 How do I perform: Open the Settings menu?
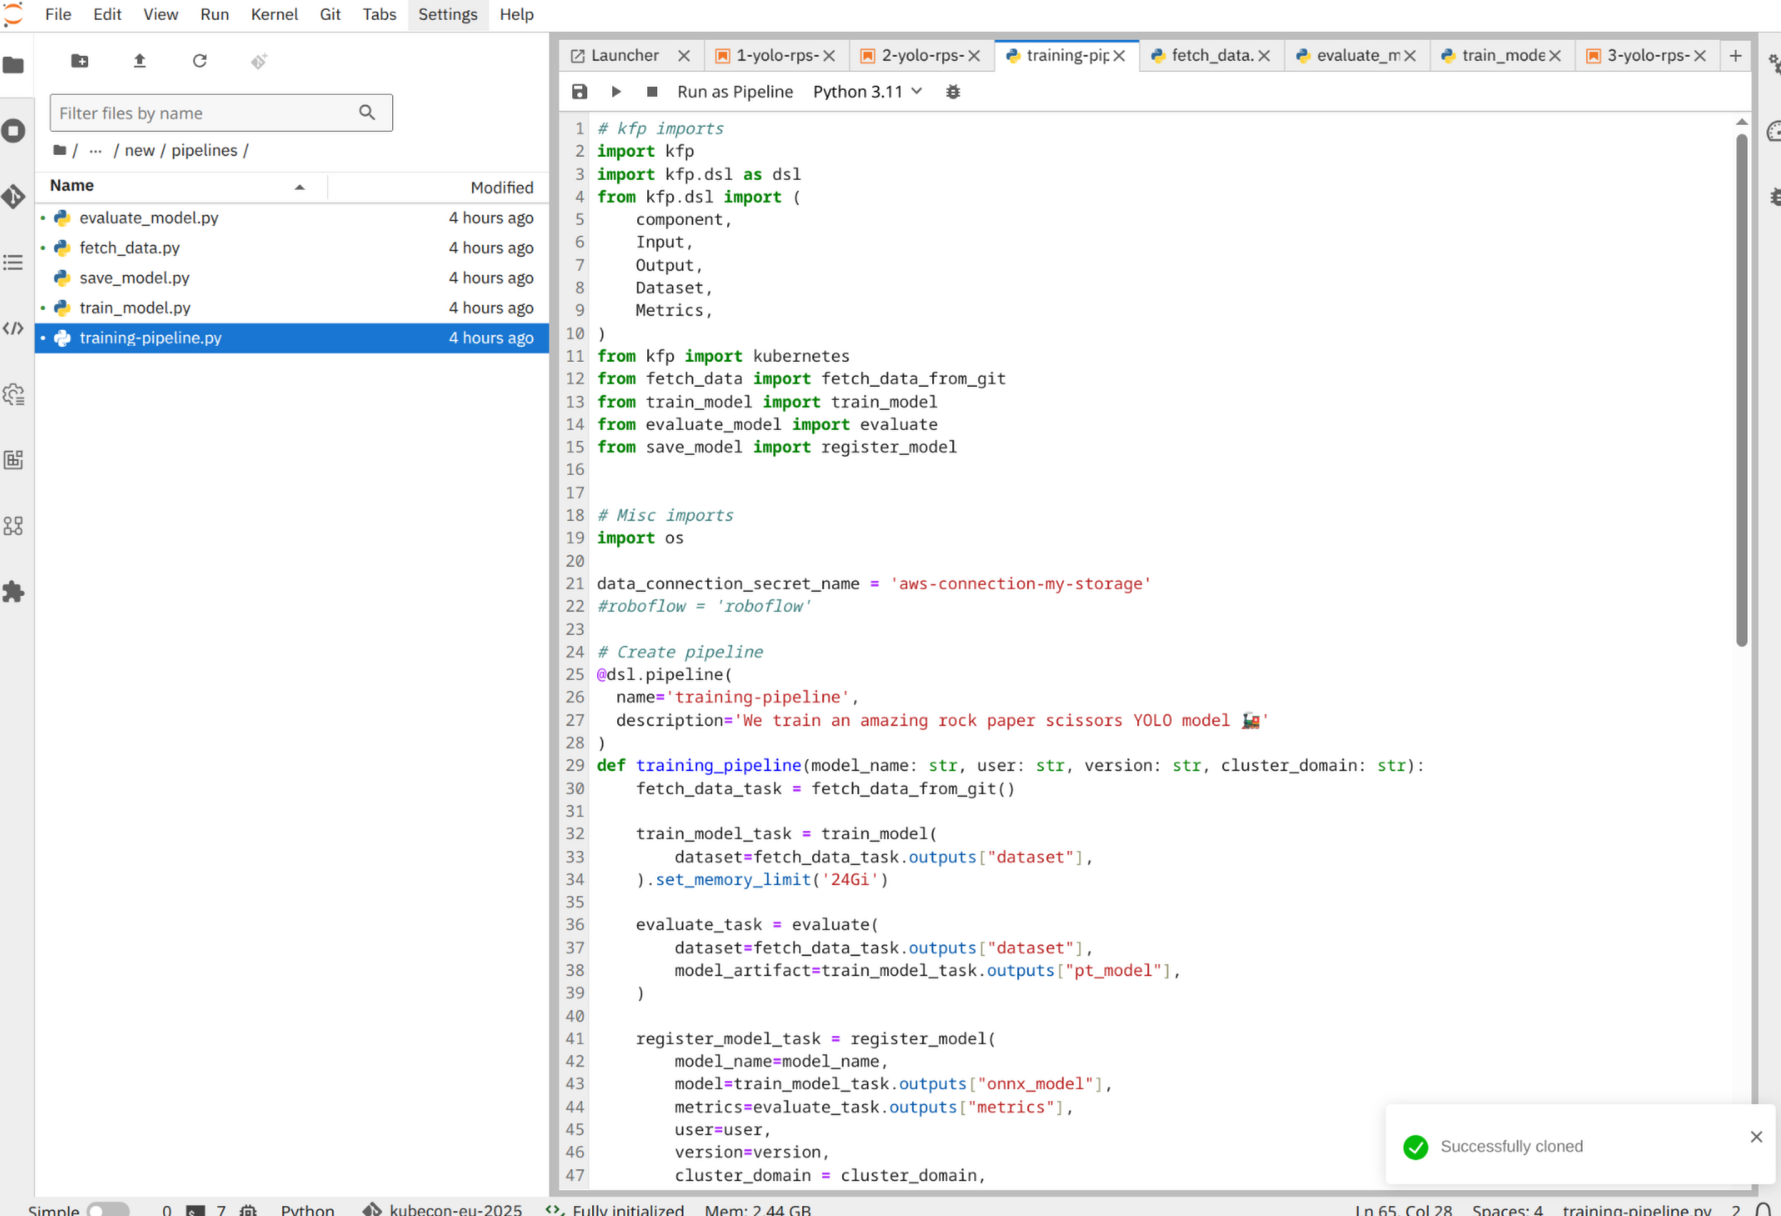(x=447, y=14)
